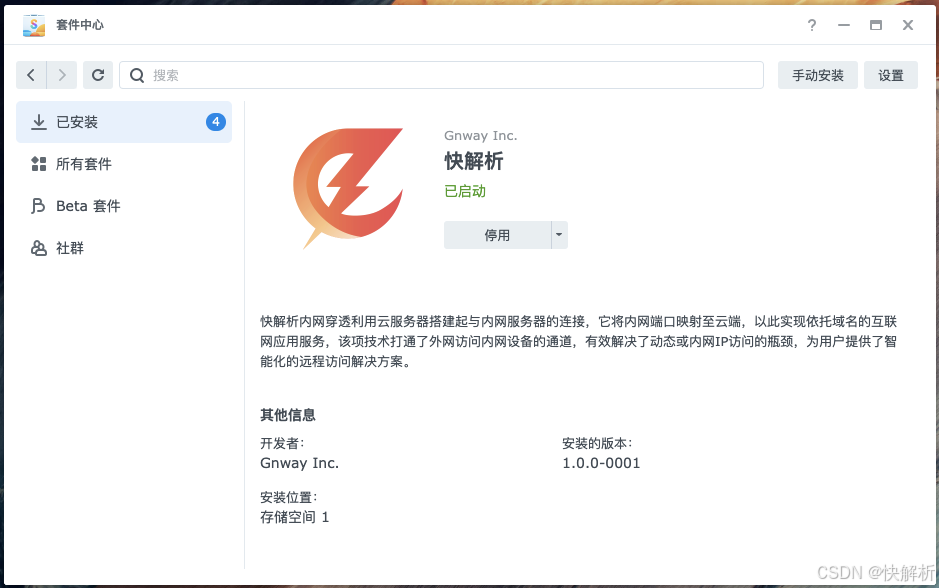939x588 pixels.
Task: Select the 已安装 download icon in sidebar
Action: tap(38, 121)
